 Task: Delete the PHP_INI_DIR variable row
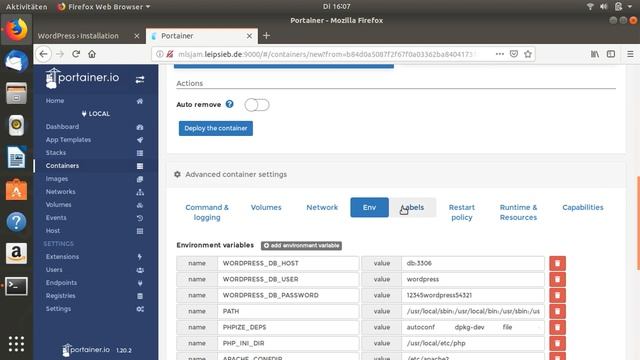(557, 343)
